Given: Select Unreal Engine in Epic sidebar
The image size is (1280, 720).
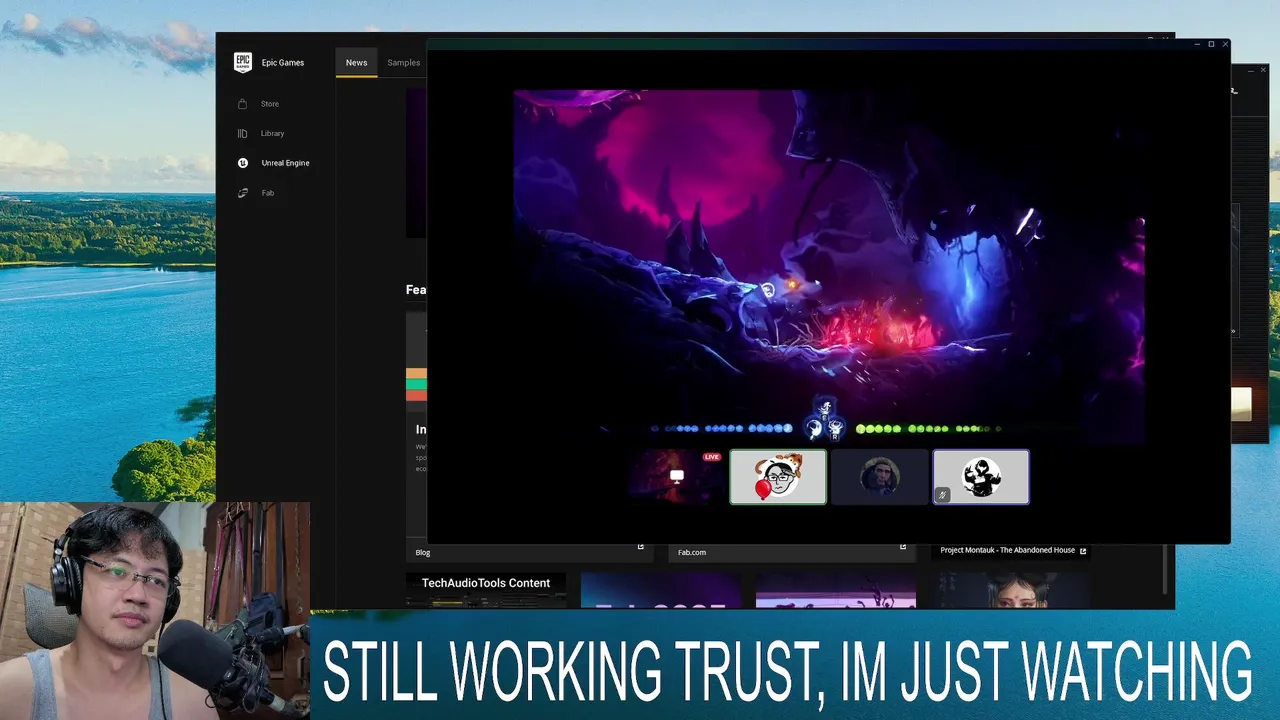Looking at the screenshot, I should tap(274, 163).
